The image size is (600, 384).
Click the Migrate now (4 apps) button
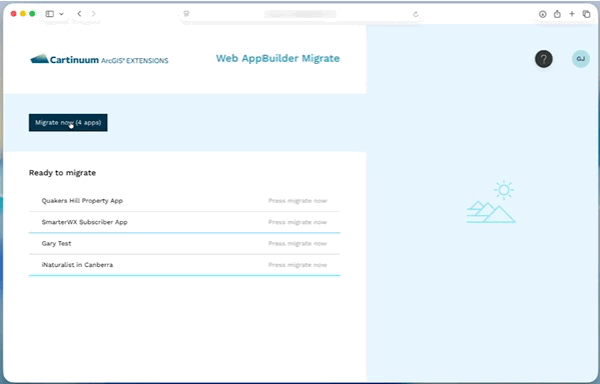pos(68,122)
